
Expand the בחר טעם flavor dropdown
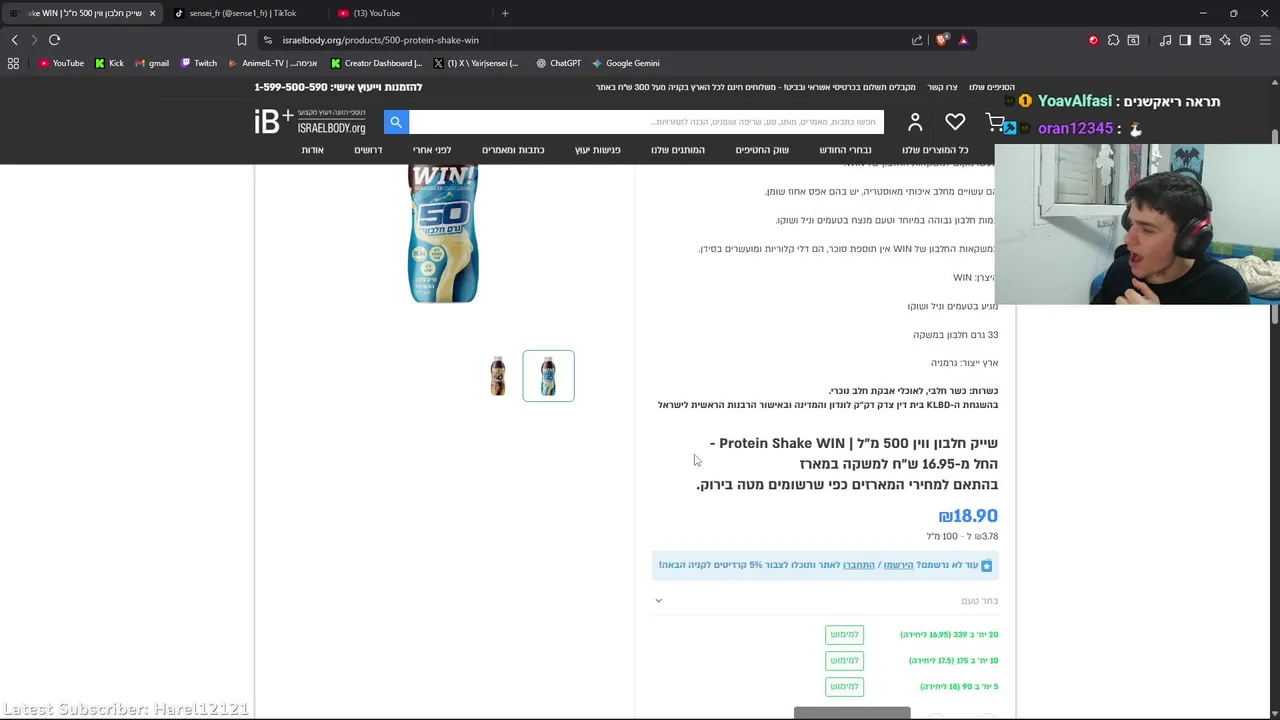tap(825, 600)
